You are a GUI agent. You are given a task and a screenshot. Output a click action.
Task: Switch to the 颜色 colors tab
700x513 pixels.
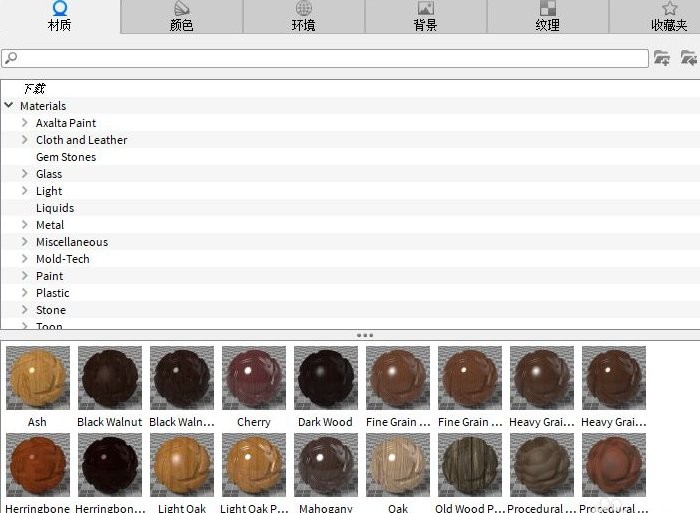coord(182,17)
